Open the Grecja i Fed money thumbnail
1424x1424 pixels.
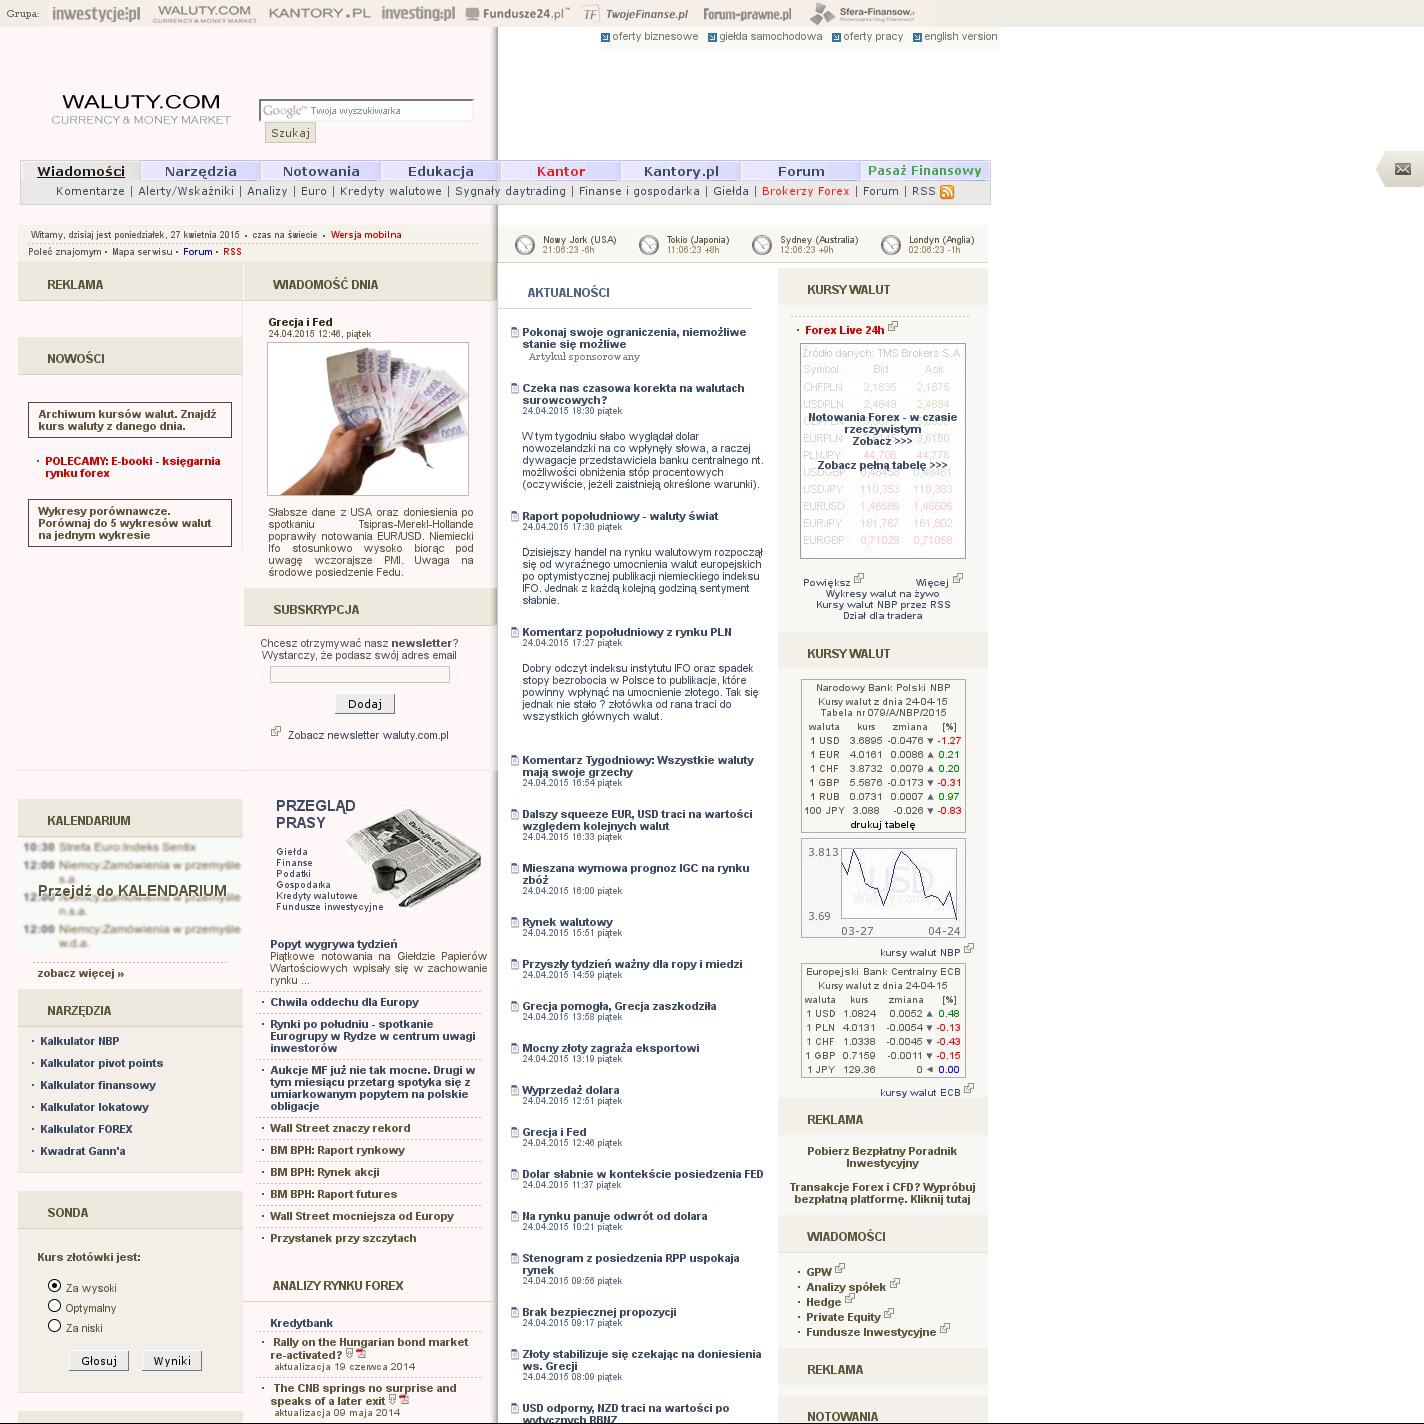coord(368,419)
